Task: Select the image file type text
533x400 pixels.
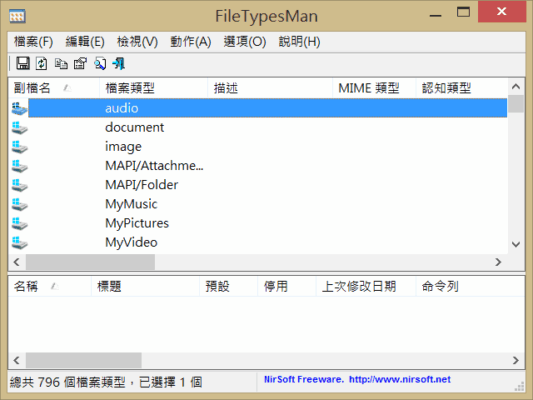Action: [123, 147]
